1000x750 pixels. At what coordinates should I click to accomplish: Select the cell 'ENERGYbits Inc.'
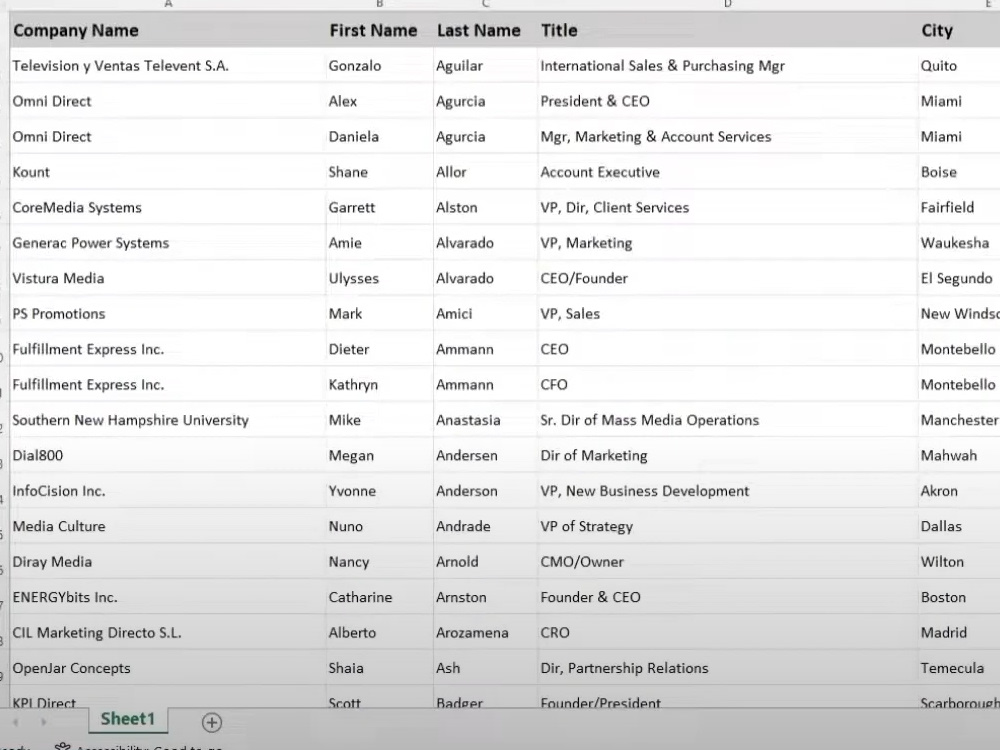coord(167,597)
